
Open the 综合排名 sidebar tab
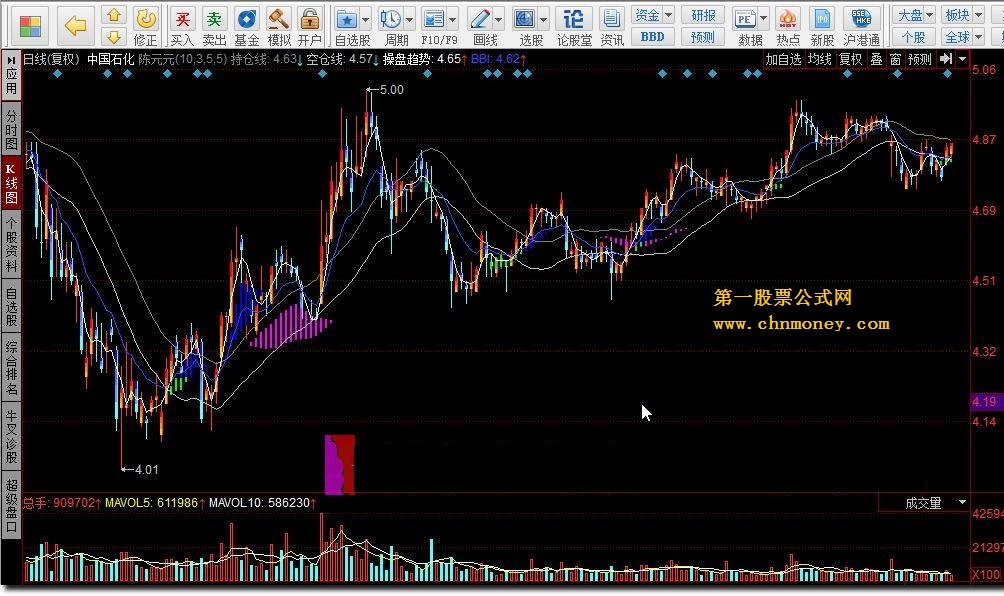coord(12,367)
